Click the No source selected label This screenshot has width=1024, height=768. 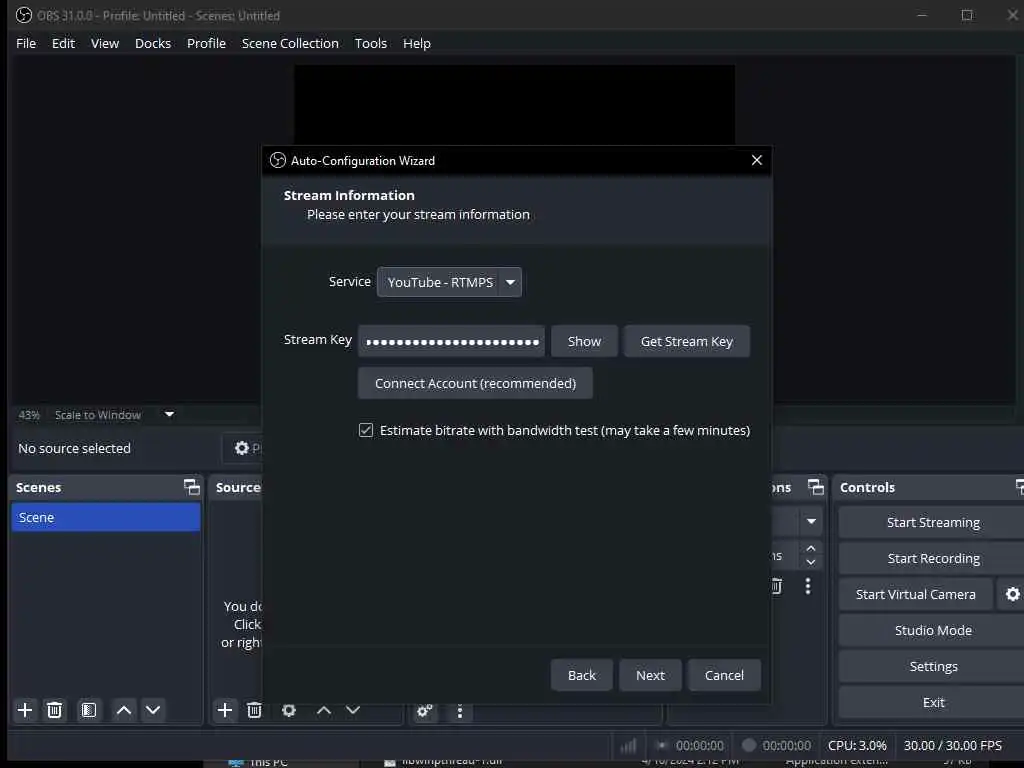74,448
